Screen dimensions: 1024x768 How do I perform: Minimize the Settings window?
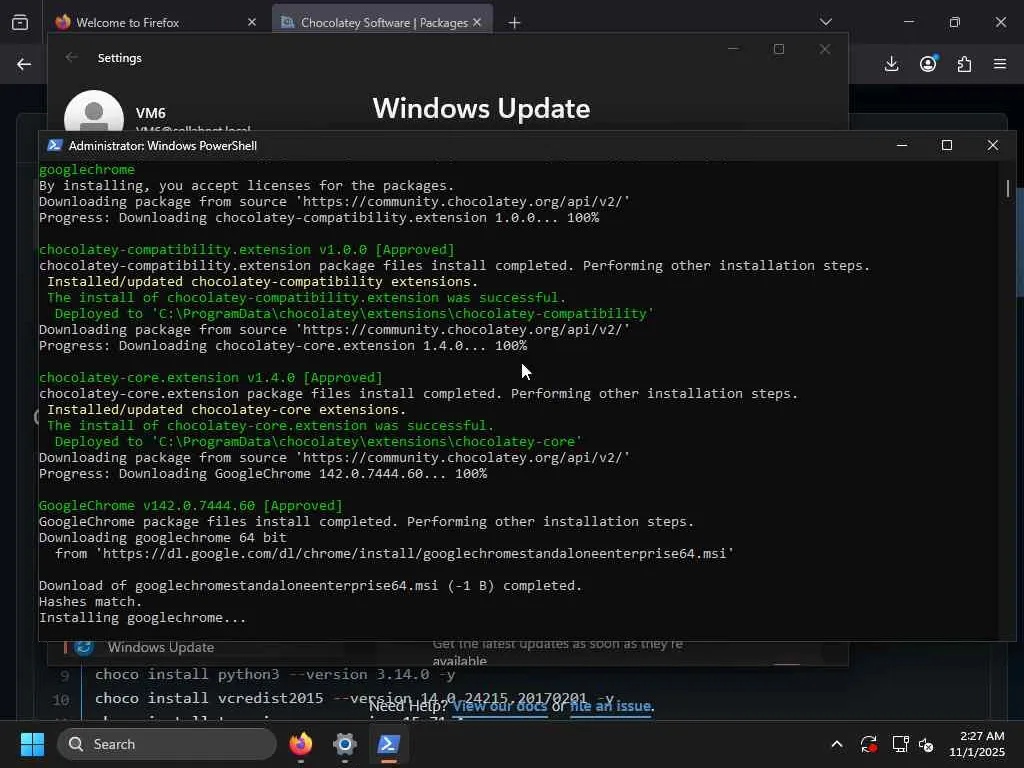733,49
